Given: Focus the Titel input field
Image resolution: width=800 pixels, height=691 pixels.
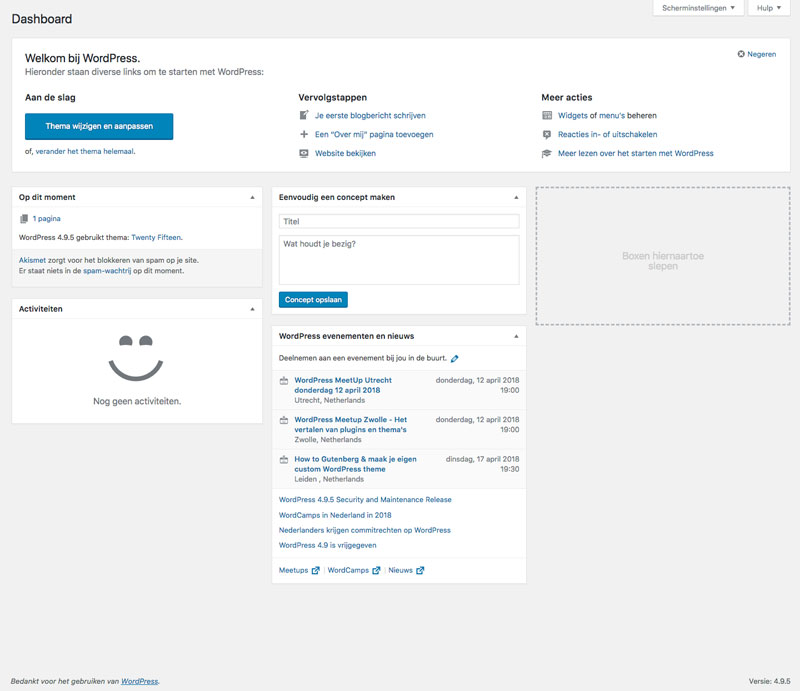Looking at the screenshot, I should [399, 221].
